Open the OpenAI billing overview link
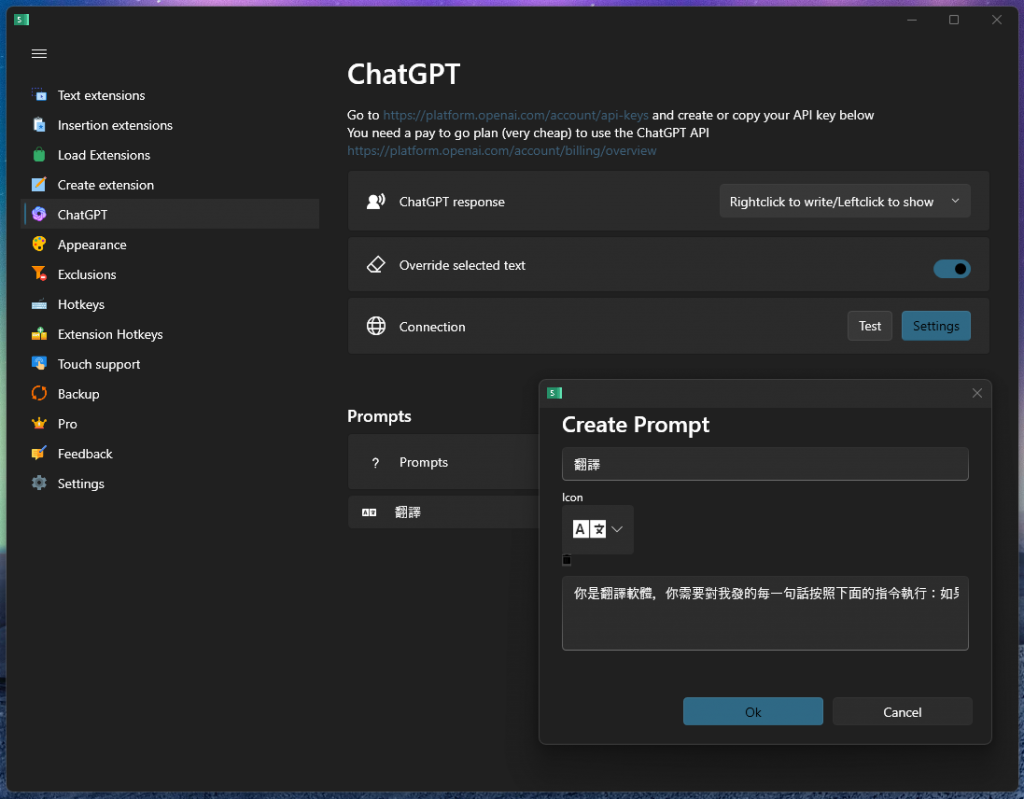 pyautogui.click(x=502, y=150)
